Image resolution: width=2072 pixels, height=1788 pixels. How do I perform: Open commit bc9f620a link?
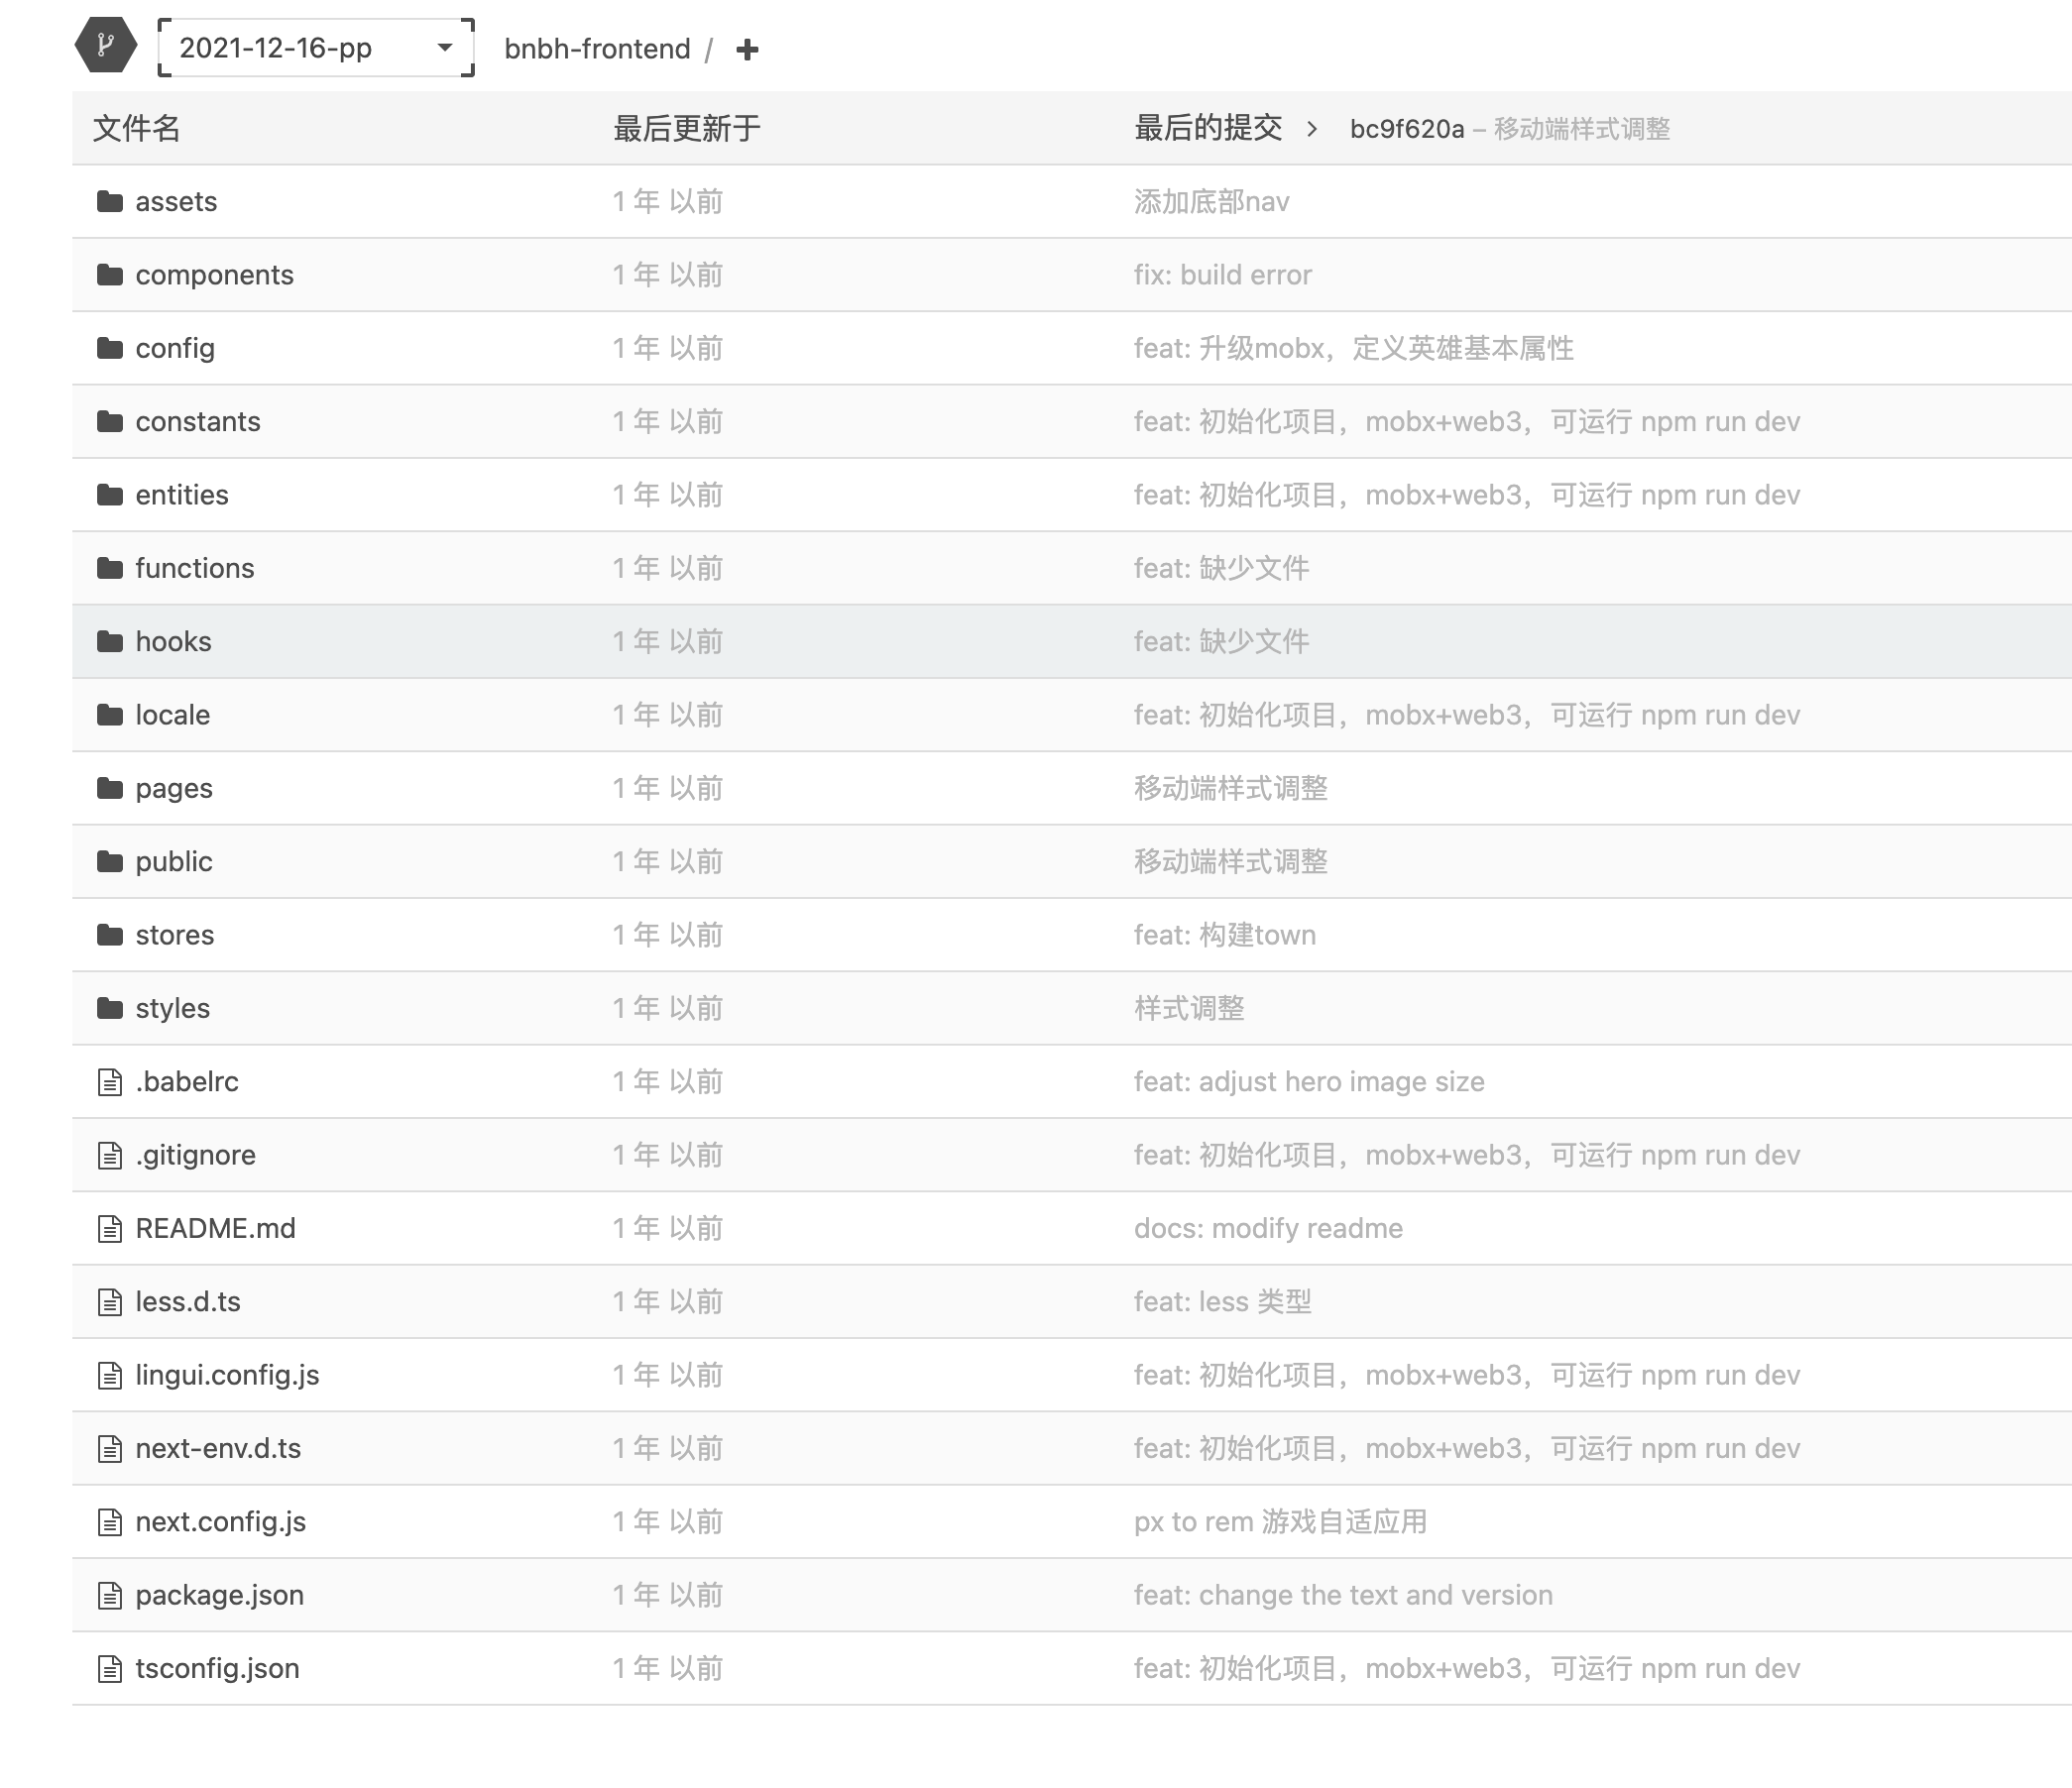(x=1406, y=129)
